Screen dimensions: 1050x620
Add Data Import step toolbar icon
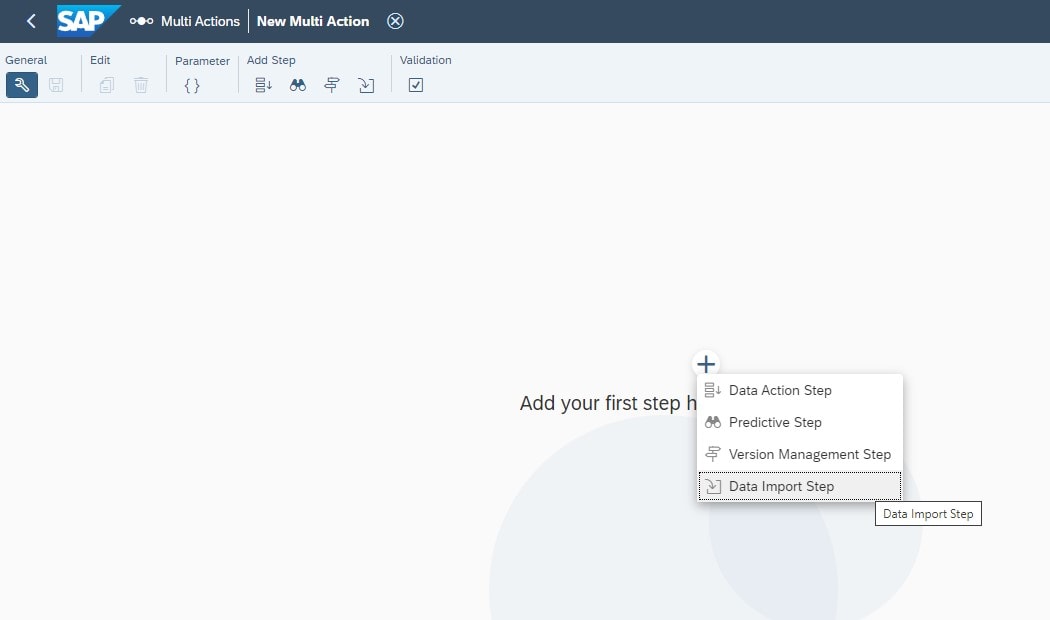pyautogui.click(x=366, y=85)
